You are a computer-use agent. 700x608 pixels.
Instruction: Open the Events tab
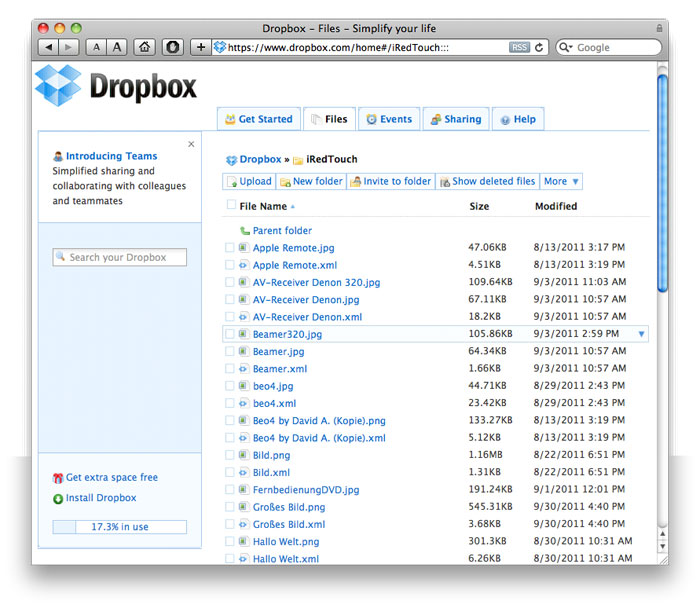[x=389, y=119]
